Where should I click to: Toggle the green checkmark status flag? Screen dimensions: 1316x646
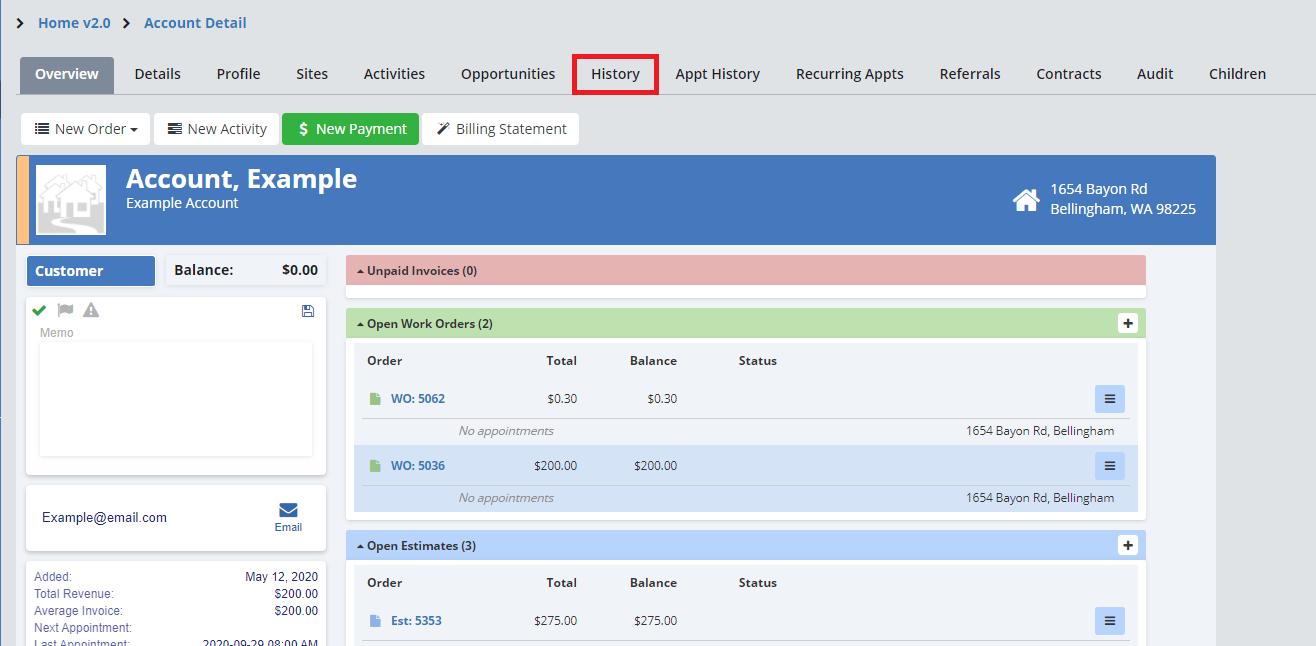pyautogui.click(x=40, y=310)
